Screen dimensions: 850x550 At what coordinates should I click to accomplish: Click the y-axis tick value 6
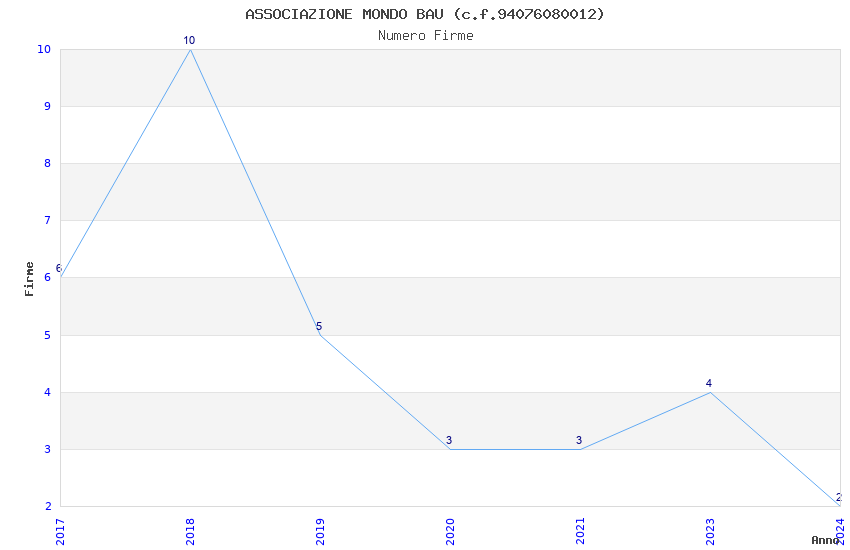(48, 277)
